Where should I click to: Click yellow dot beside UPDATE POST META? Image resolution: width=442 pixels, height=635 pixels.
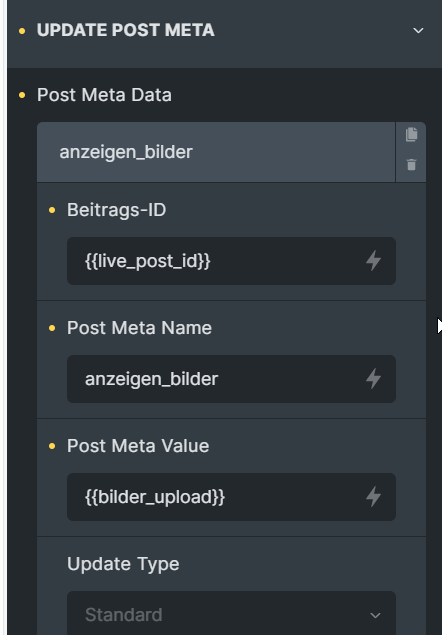tap(22, 31)
